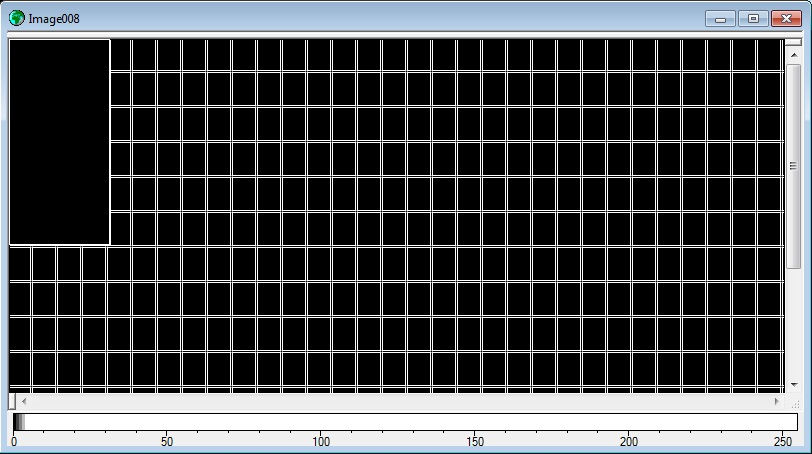Maximize the Image008 window
Image resolution: width=812 pixels, height=454 pixels.
[x=753, y=19]
